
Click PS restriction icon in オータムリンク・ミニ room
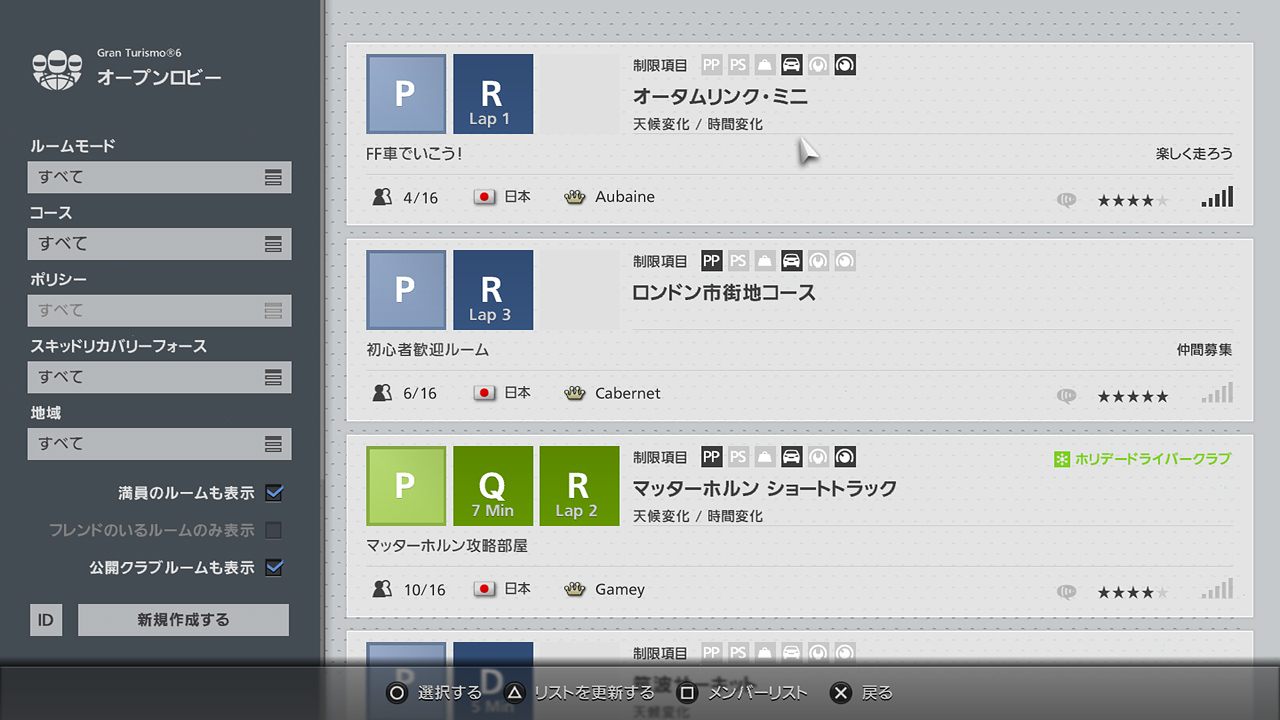click(738, 65)
